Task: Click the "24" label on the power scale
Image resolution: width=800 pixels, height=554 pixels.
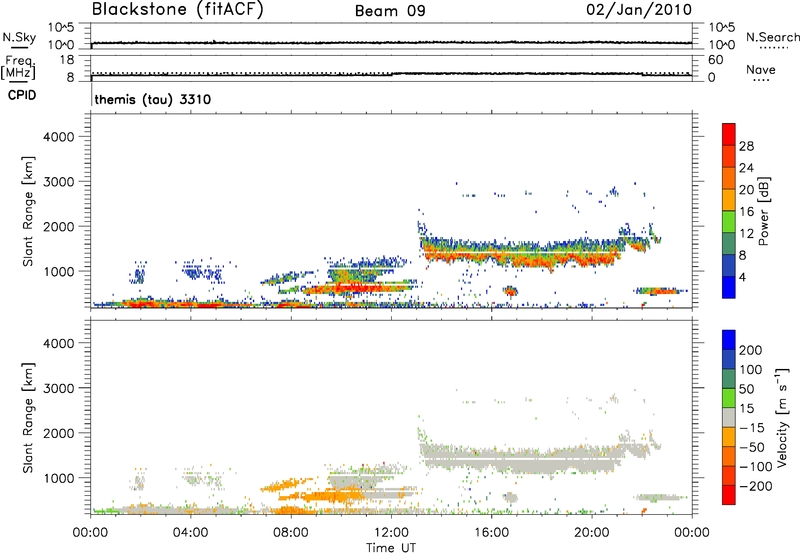Action: [x=746, y=168]
